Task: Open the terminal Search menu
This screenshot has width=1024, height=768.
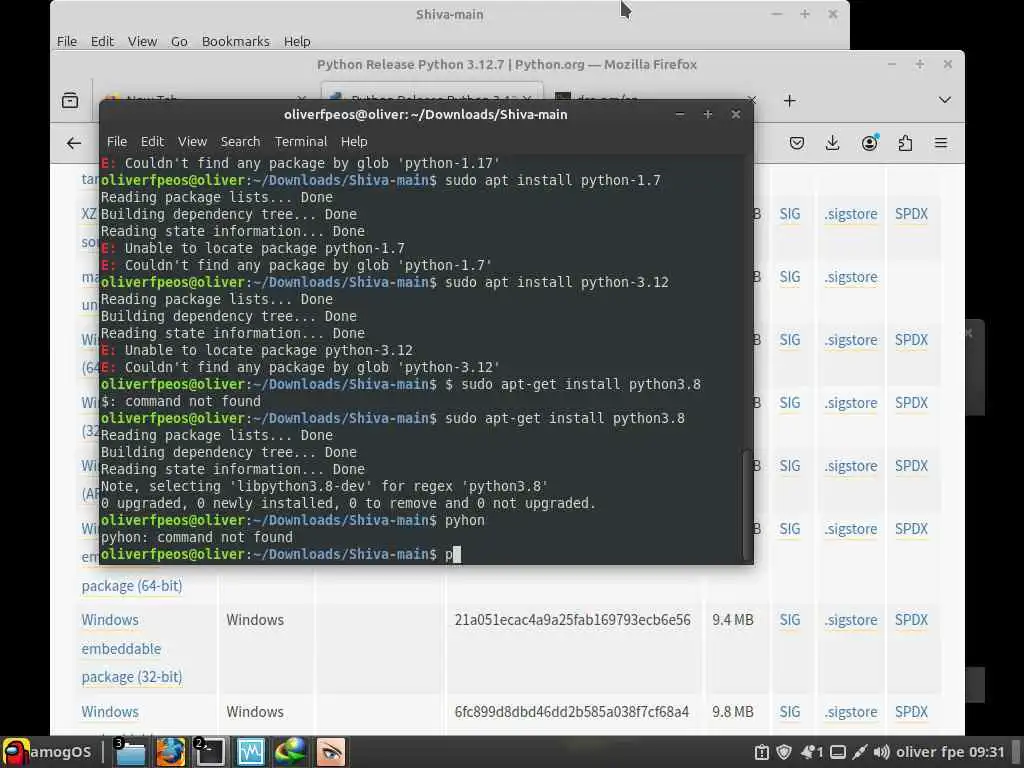Action: click(x=240, y=142)
